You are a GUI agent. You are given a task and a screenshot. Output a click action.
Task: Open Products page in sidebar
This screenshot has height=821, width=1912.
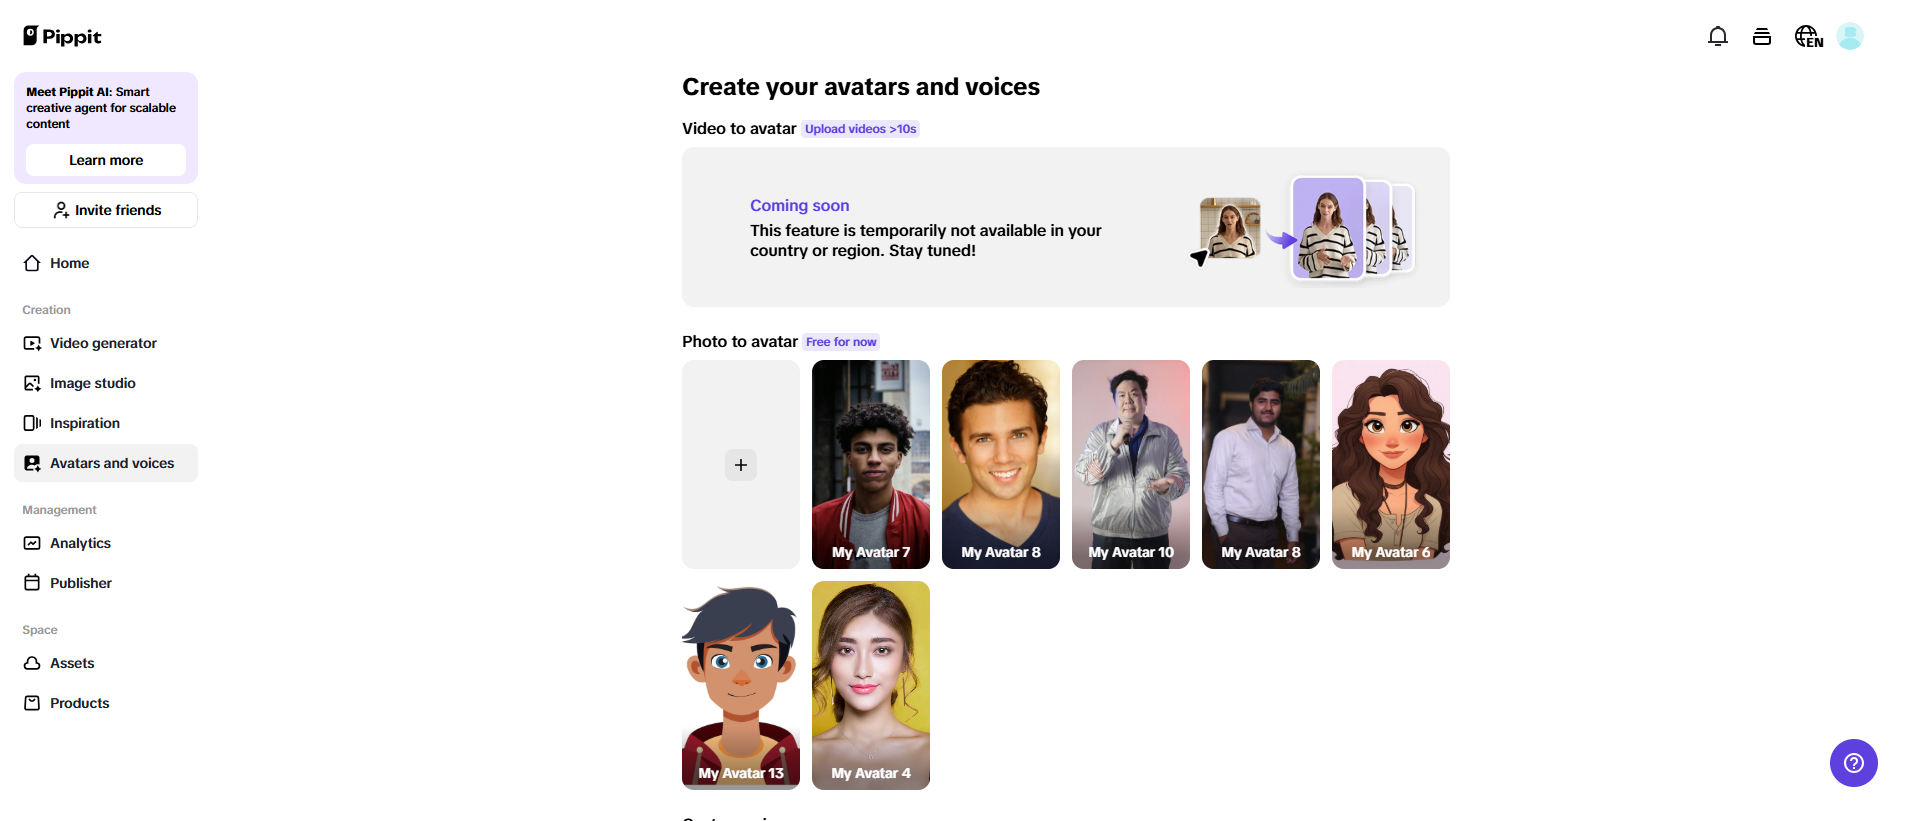click(x=79, y=703)
